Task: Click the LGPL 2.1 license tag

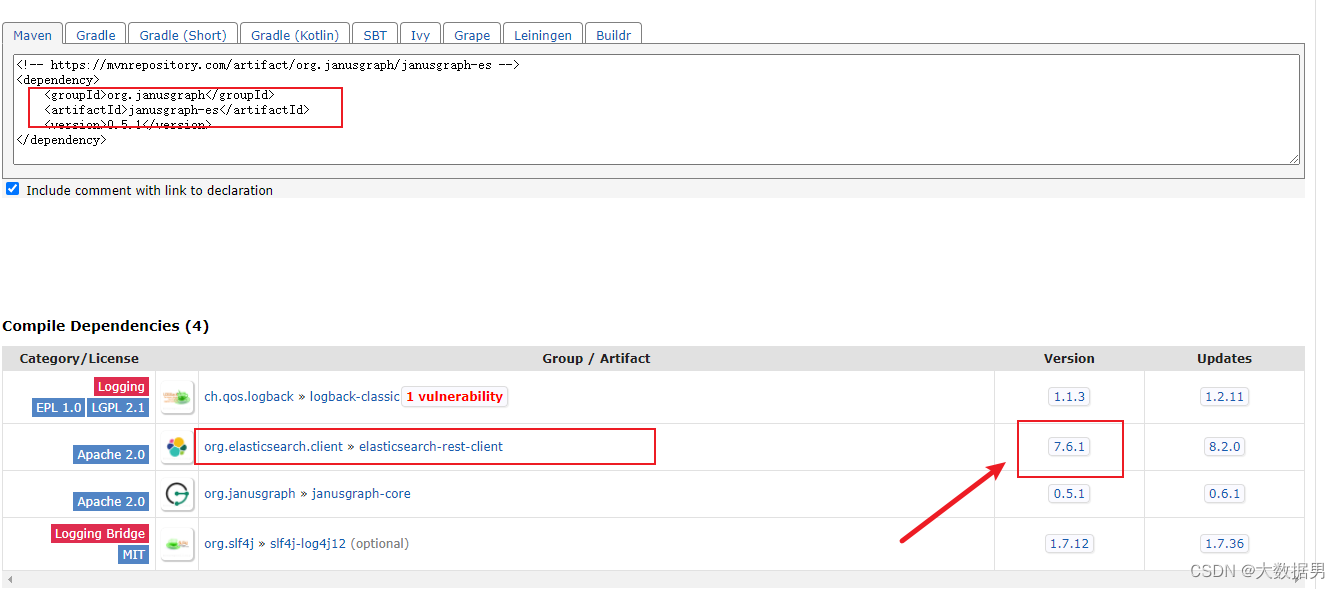Action: (x=119, y=408)
